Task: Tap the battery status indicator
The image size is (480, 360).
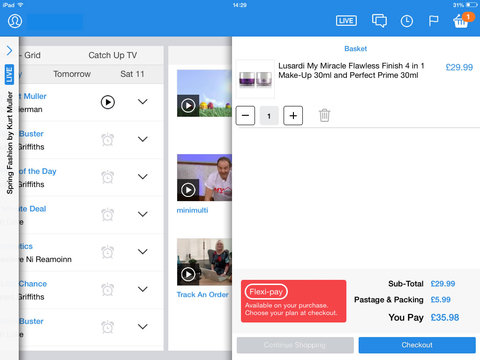Action: pyautogui.click(x=472, y=5)
